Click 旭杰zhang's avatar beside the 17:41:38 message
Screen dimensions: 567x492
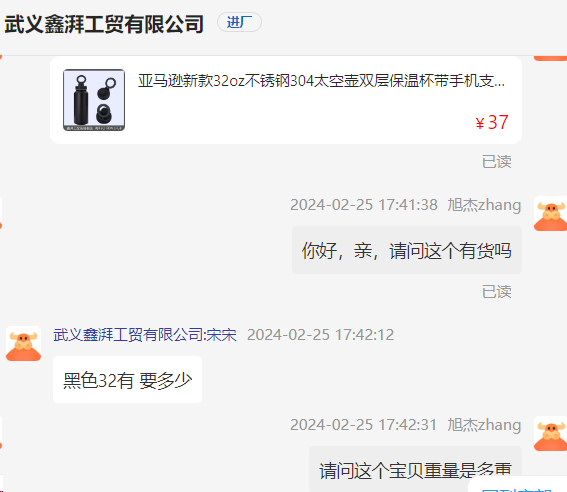point(550,214)
